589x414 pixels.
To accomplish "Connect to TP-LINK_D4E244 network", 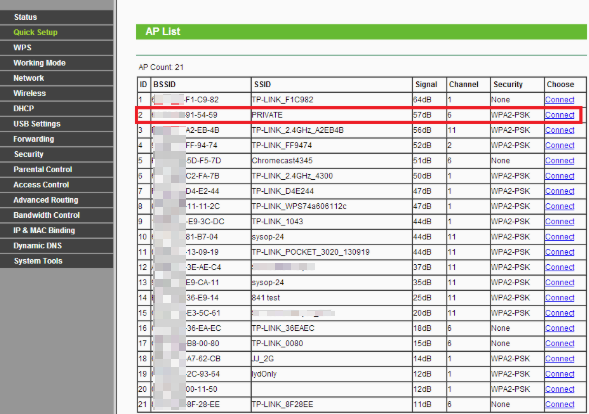I will pyautogui.click(x=560, y=191).
